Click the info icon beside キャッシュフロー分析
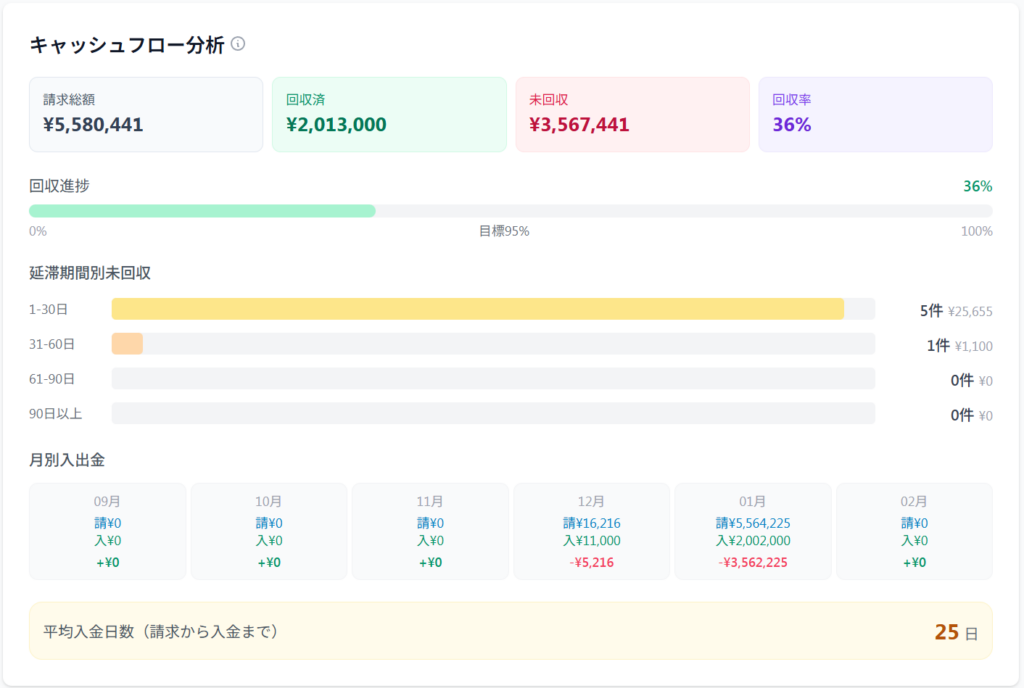1024x688 pixels. click(x=238, y=44)
